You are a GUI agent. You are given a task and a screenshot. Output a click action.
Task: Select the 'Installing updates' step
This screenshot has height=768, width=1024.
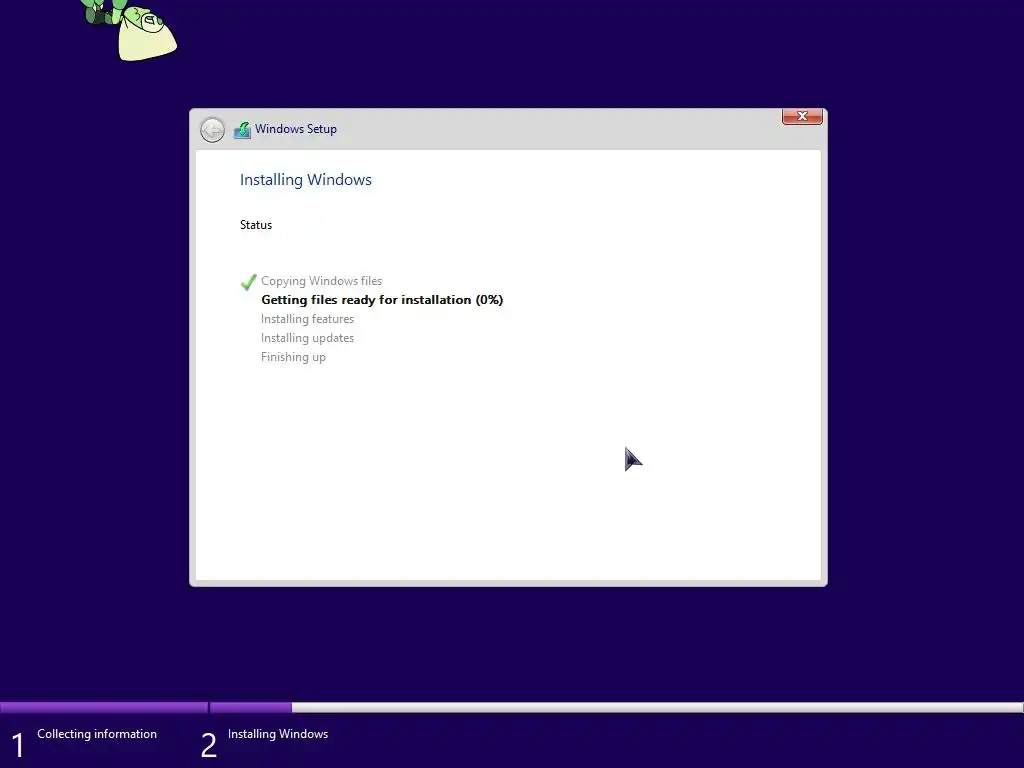(307, 338)
